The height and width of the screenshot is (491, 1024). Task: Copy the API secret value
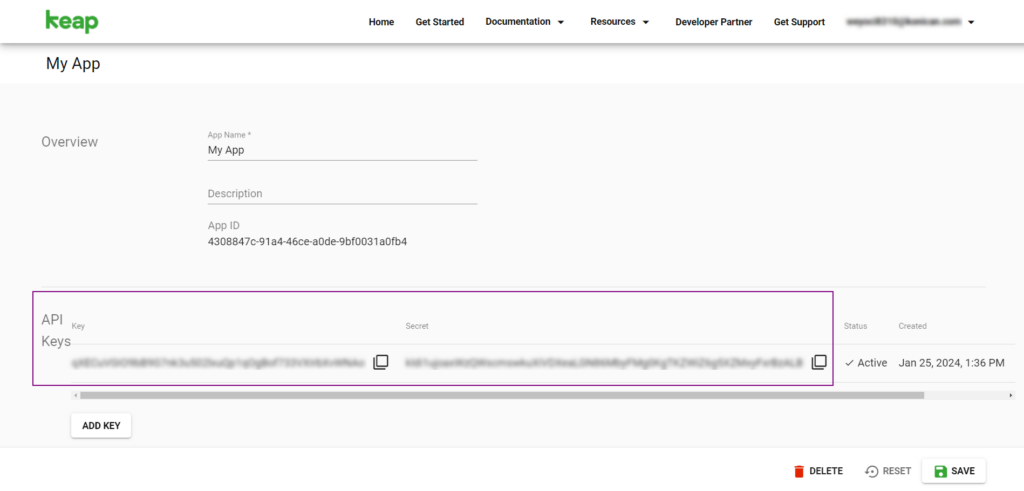point(819,362)
